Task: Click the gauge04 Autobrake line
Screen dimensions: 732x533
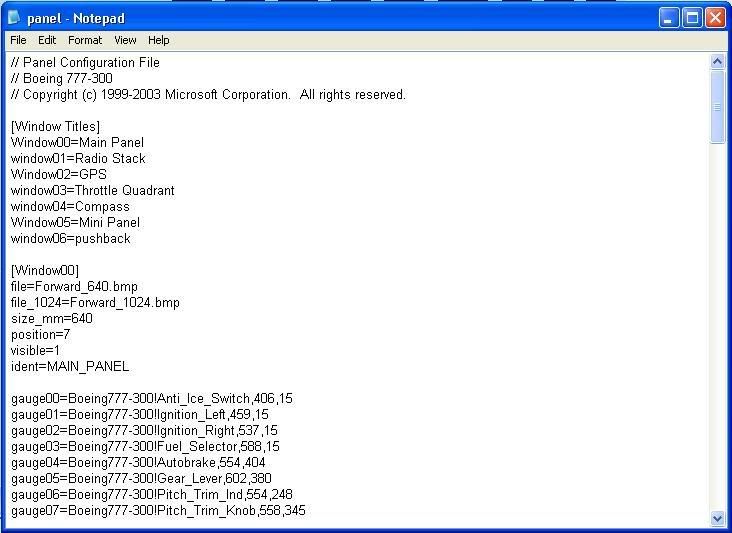Action: (x=138, y=463)
